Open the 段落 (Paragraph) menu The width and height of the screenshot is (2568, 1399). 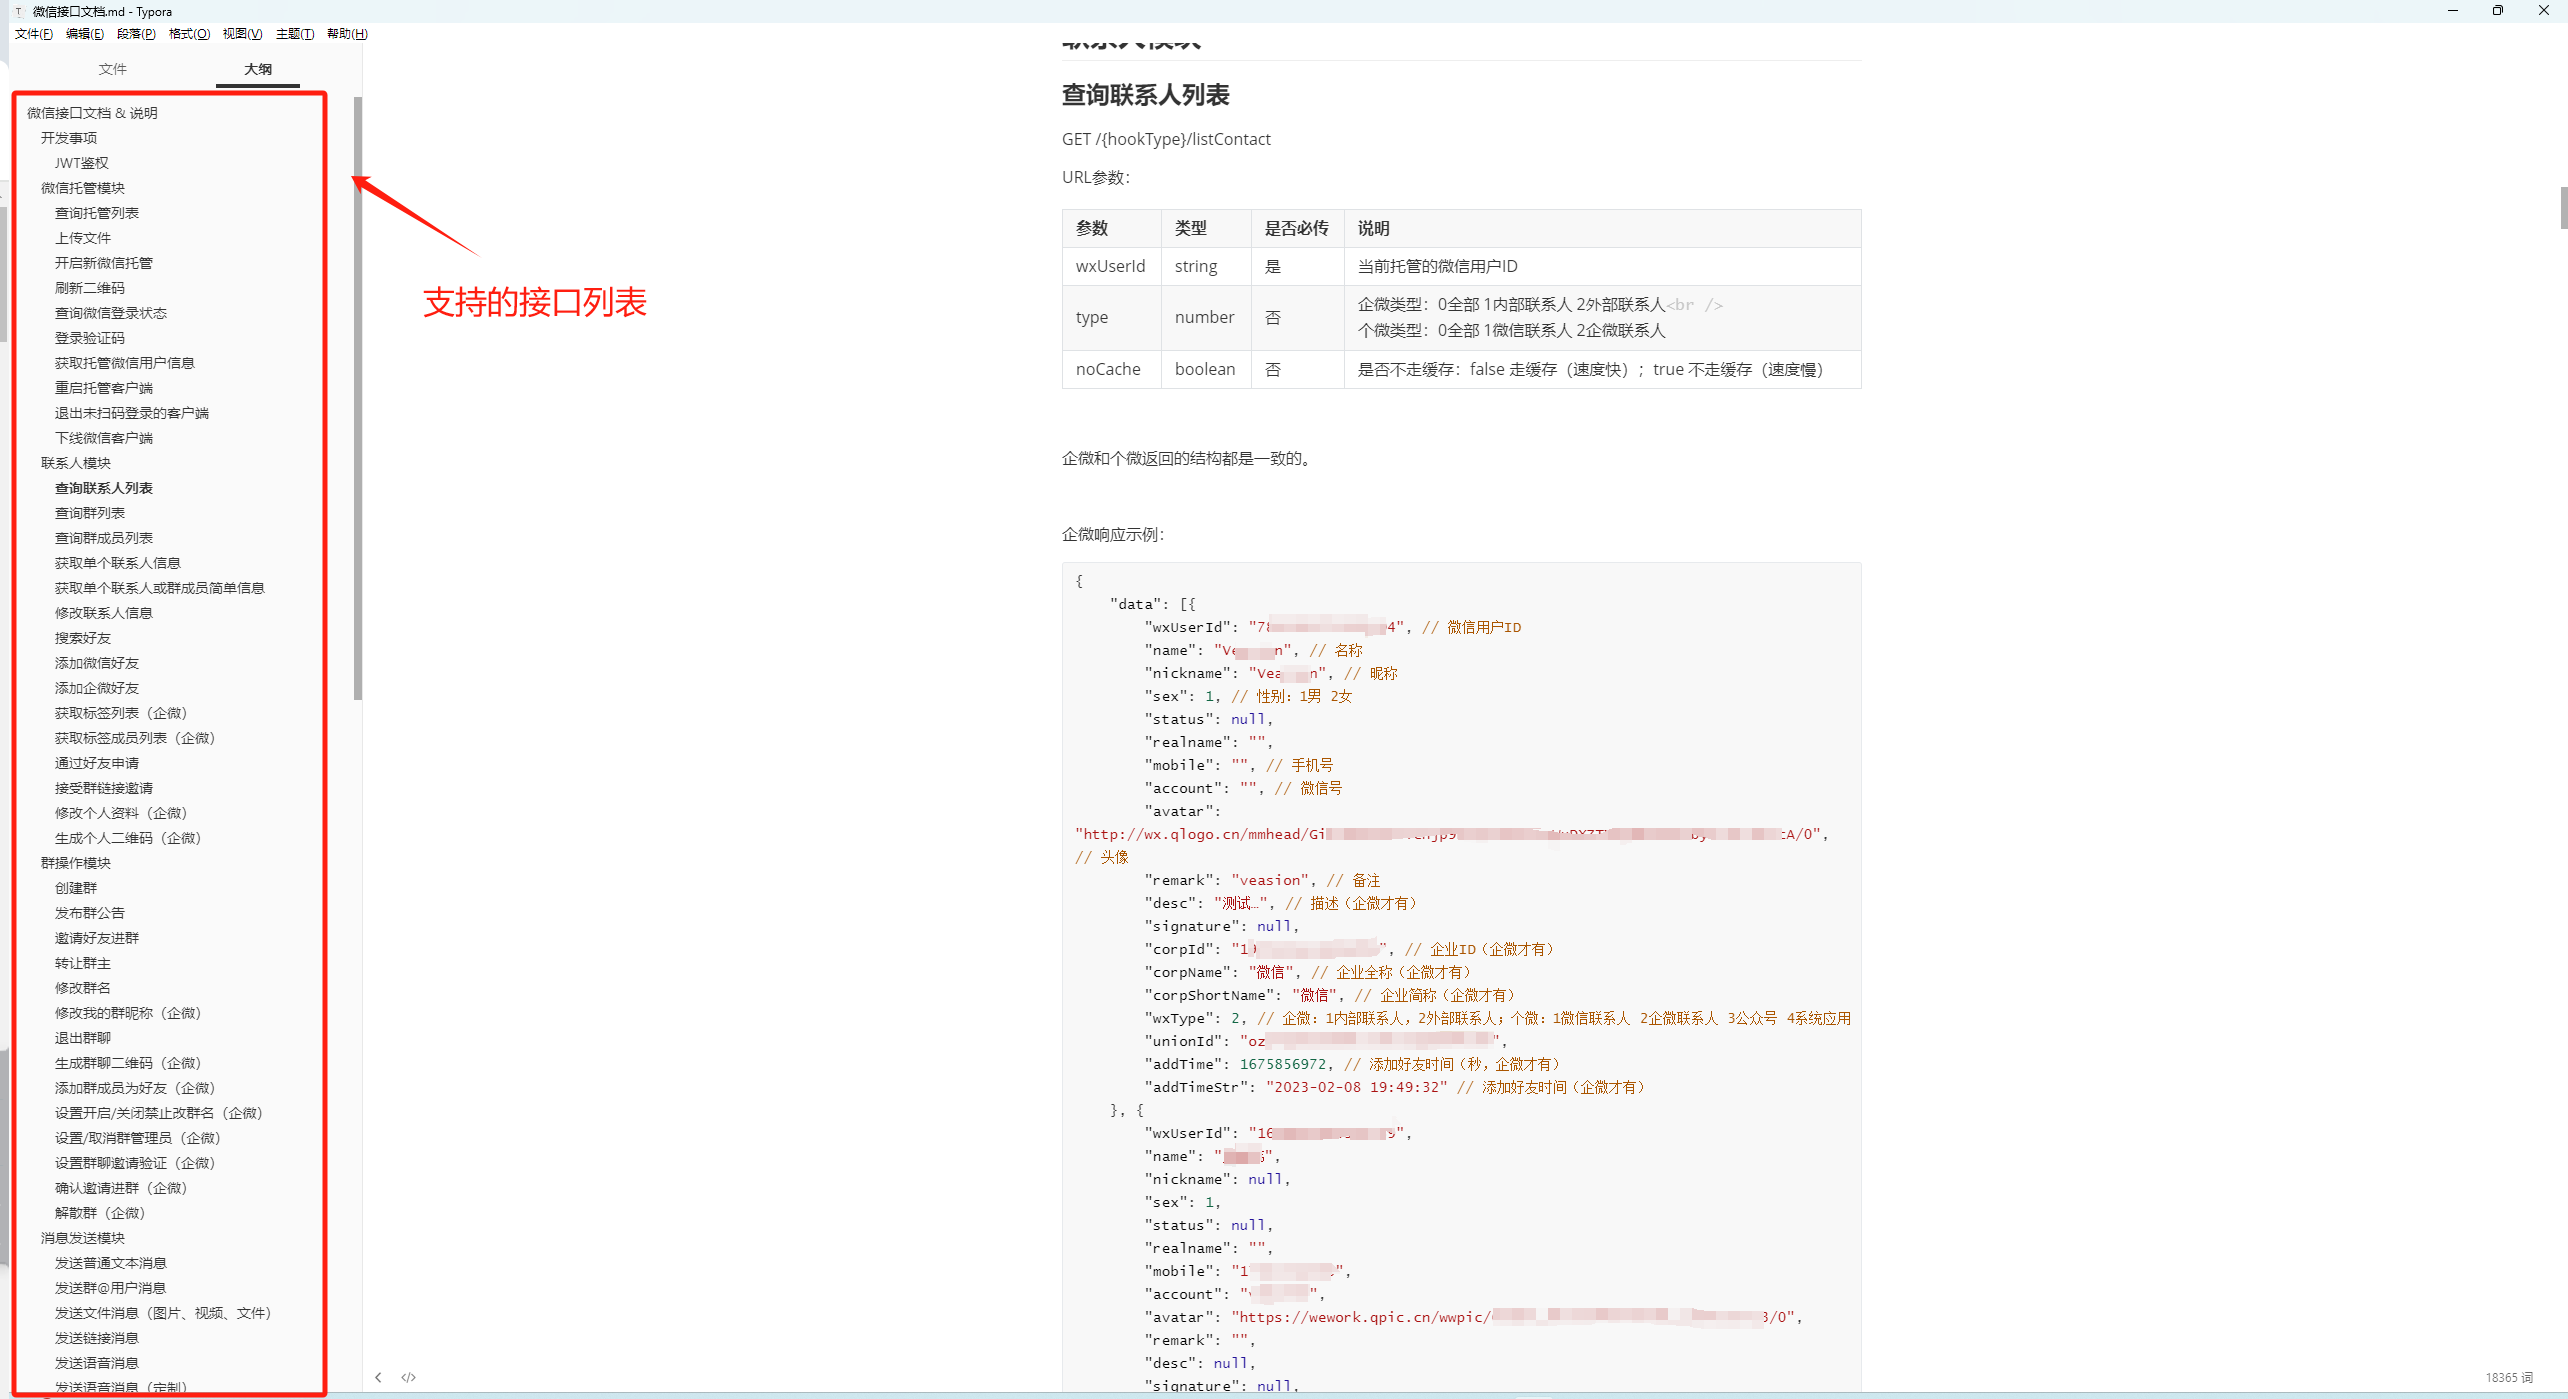(136, 34)
